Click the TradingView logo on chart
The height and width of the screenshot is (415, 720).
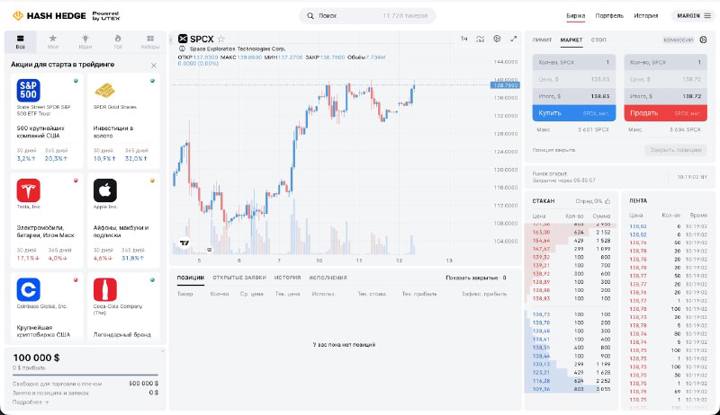point(185,243)
